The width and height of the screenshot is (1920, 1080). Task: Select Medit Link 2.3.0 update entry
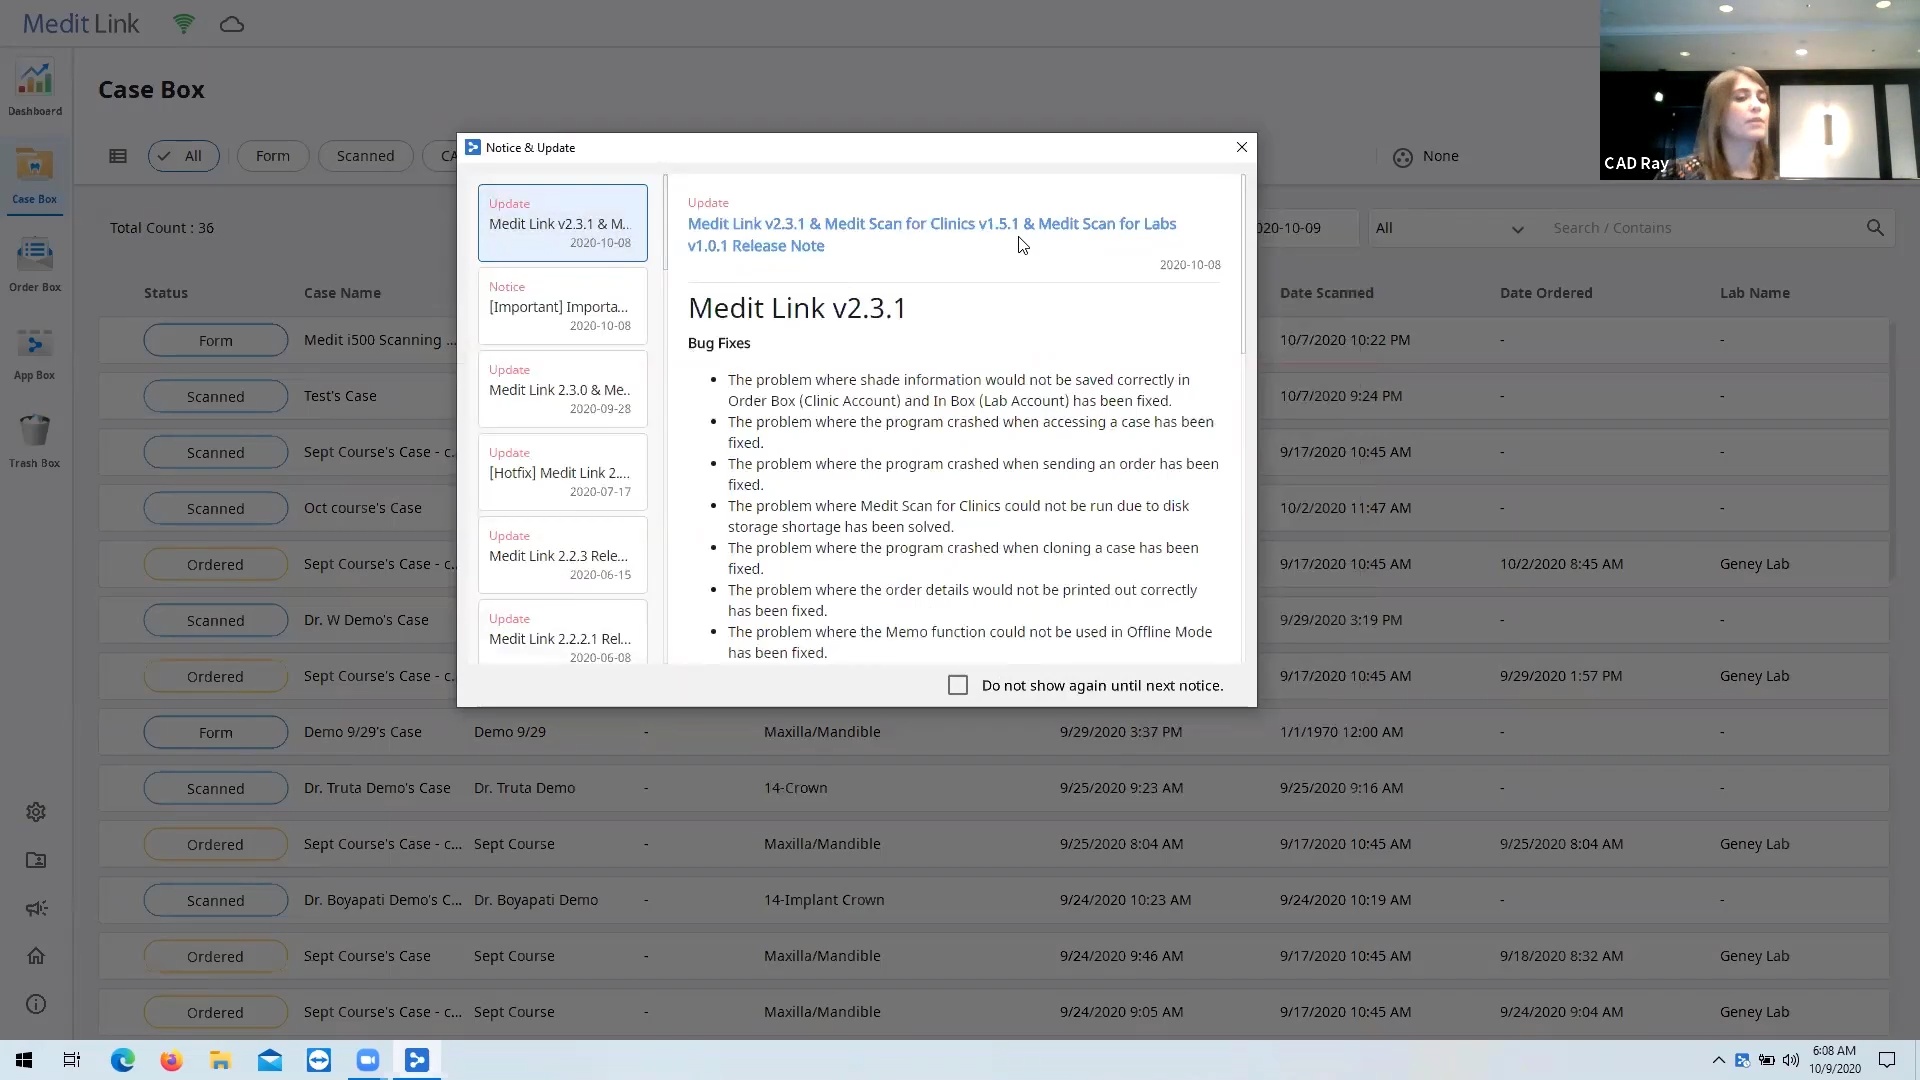pyautogui.click(x=562, y=389)
